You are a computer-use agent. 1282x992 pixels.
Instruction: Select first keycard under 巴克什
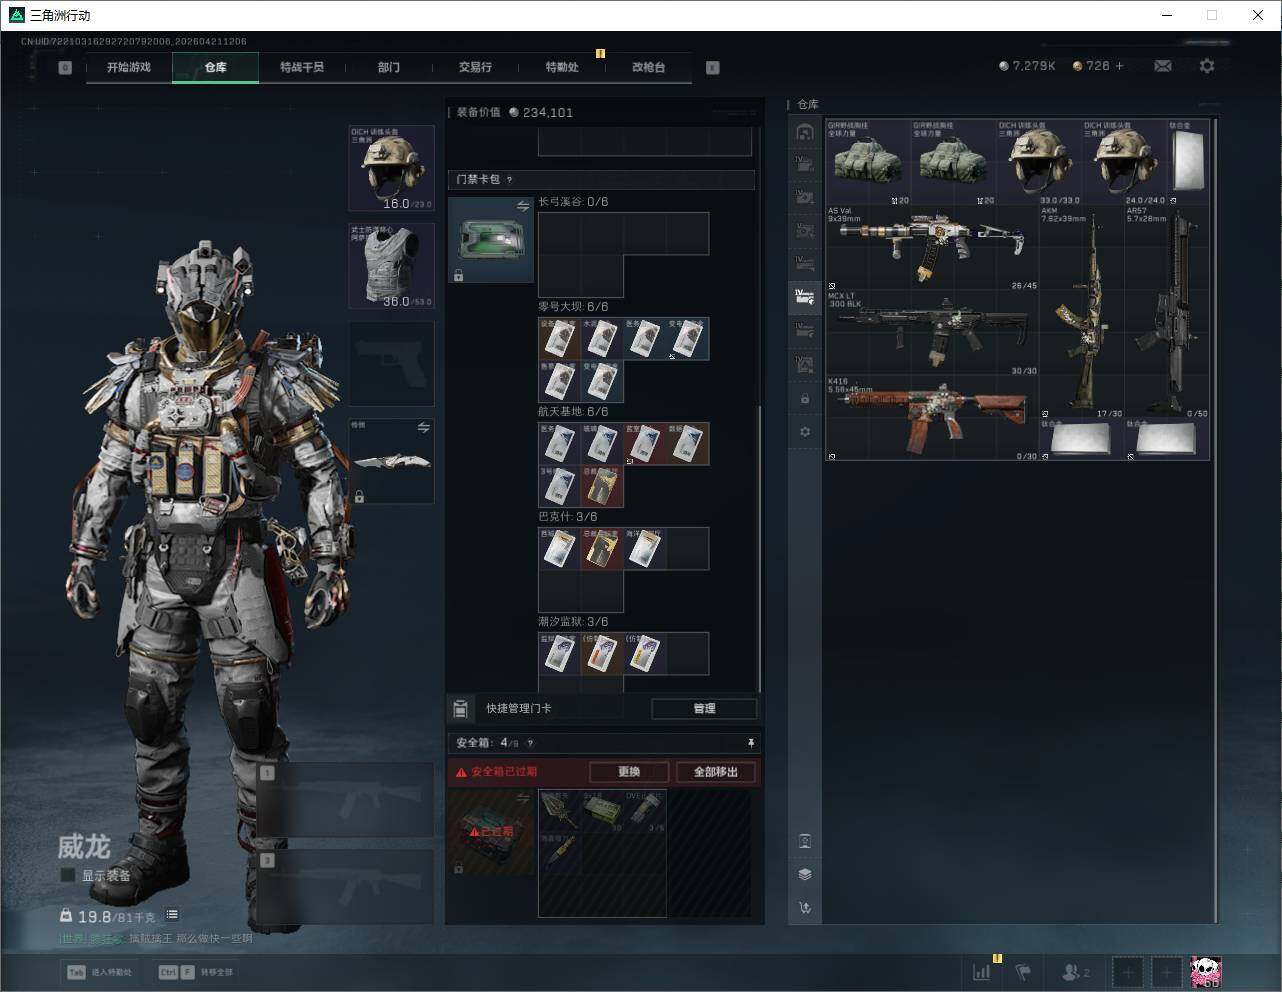pos(559,548)
